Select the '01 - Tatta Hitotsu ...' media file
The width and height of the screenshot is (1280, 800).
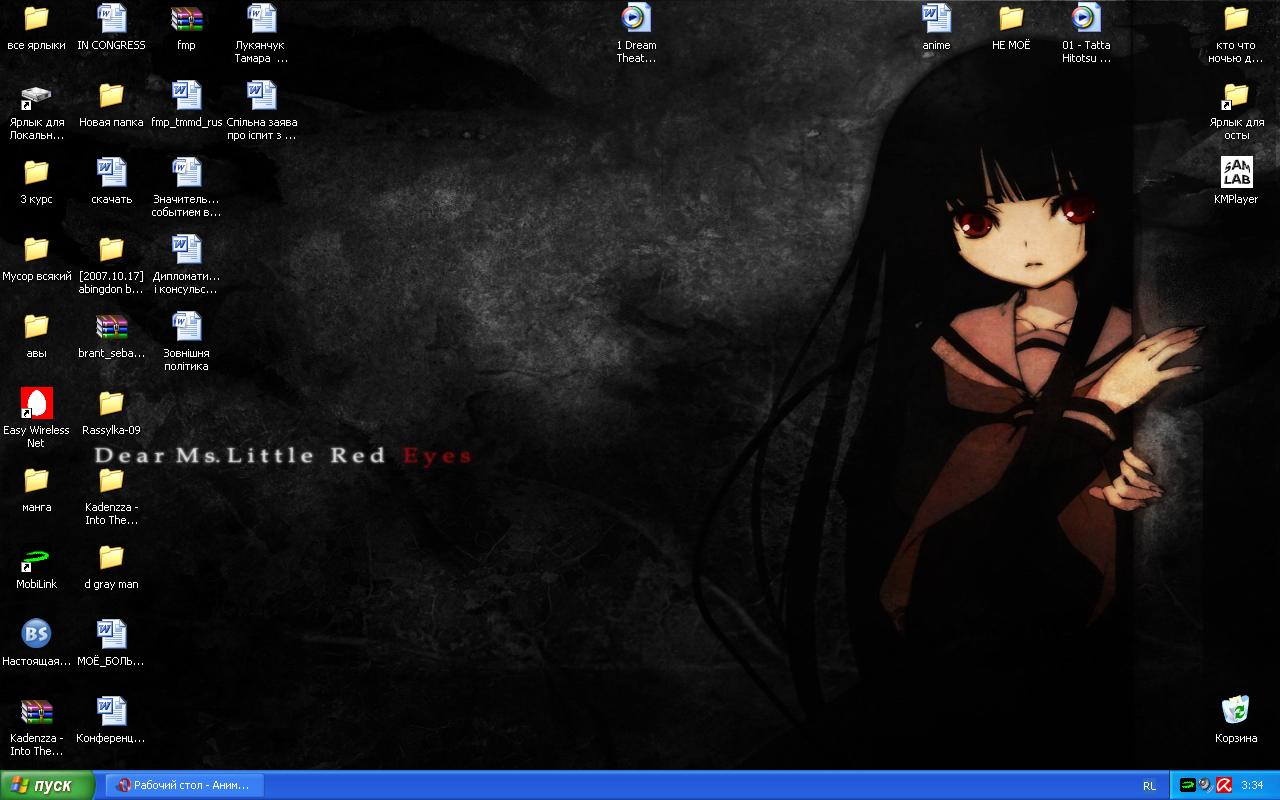pyautogui.click(x=1086, y=18)
